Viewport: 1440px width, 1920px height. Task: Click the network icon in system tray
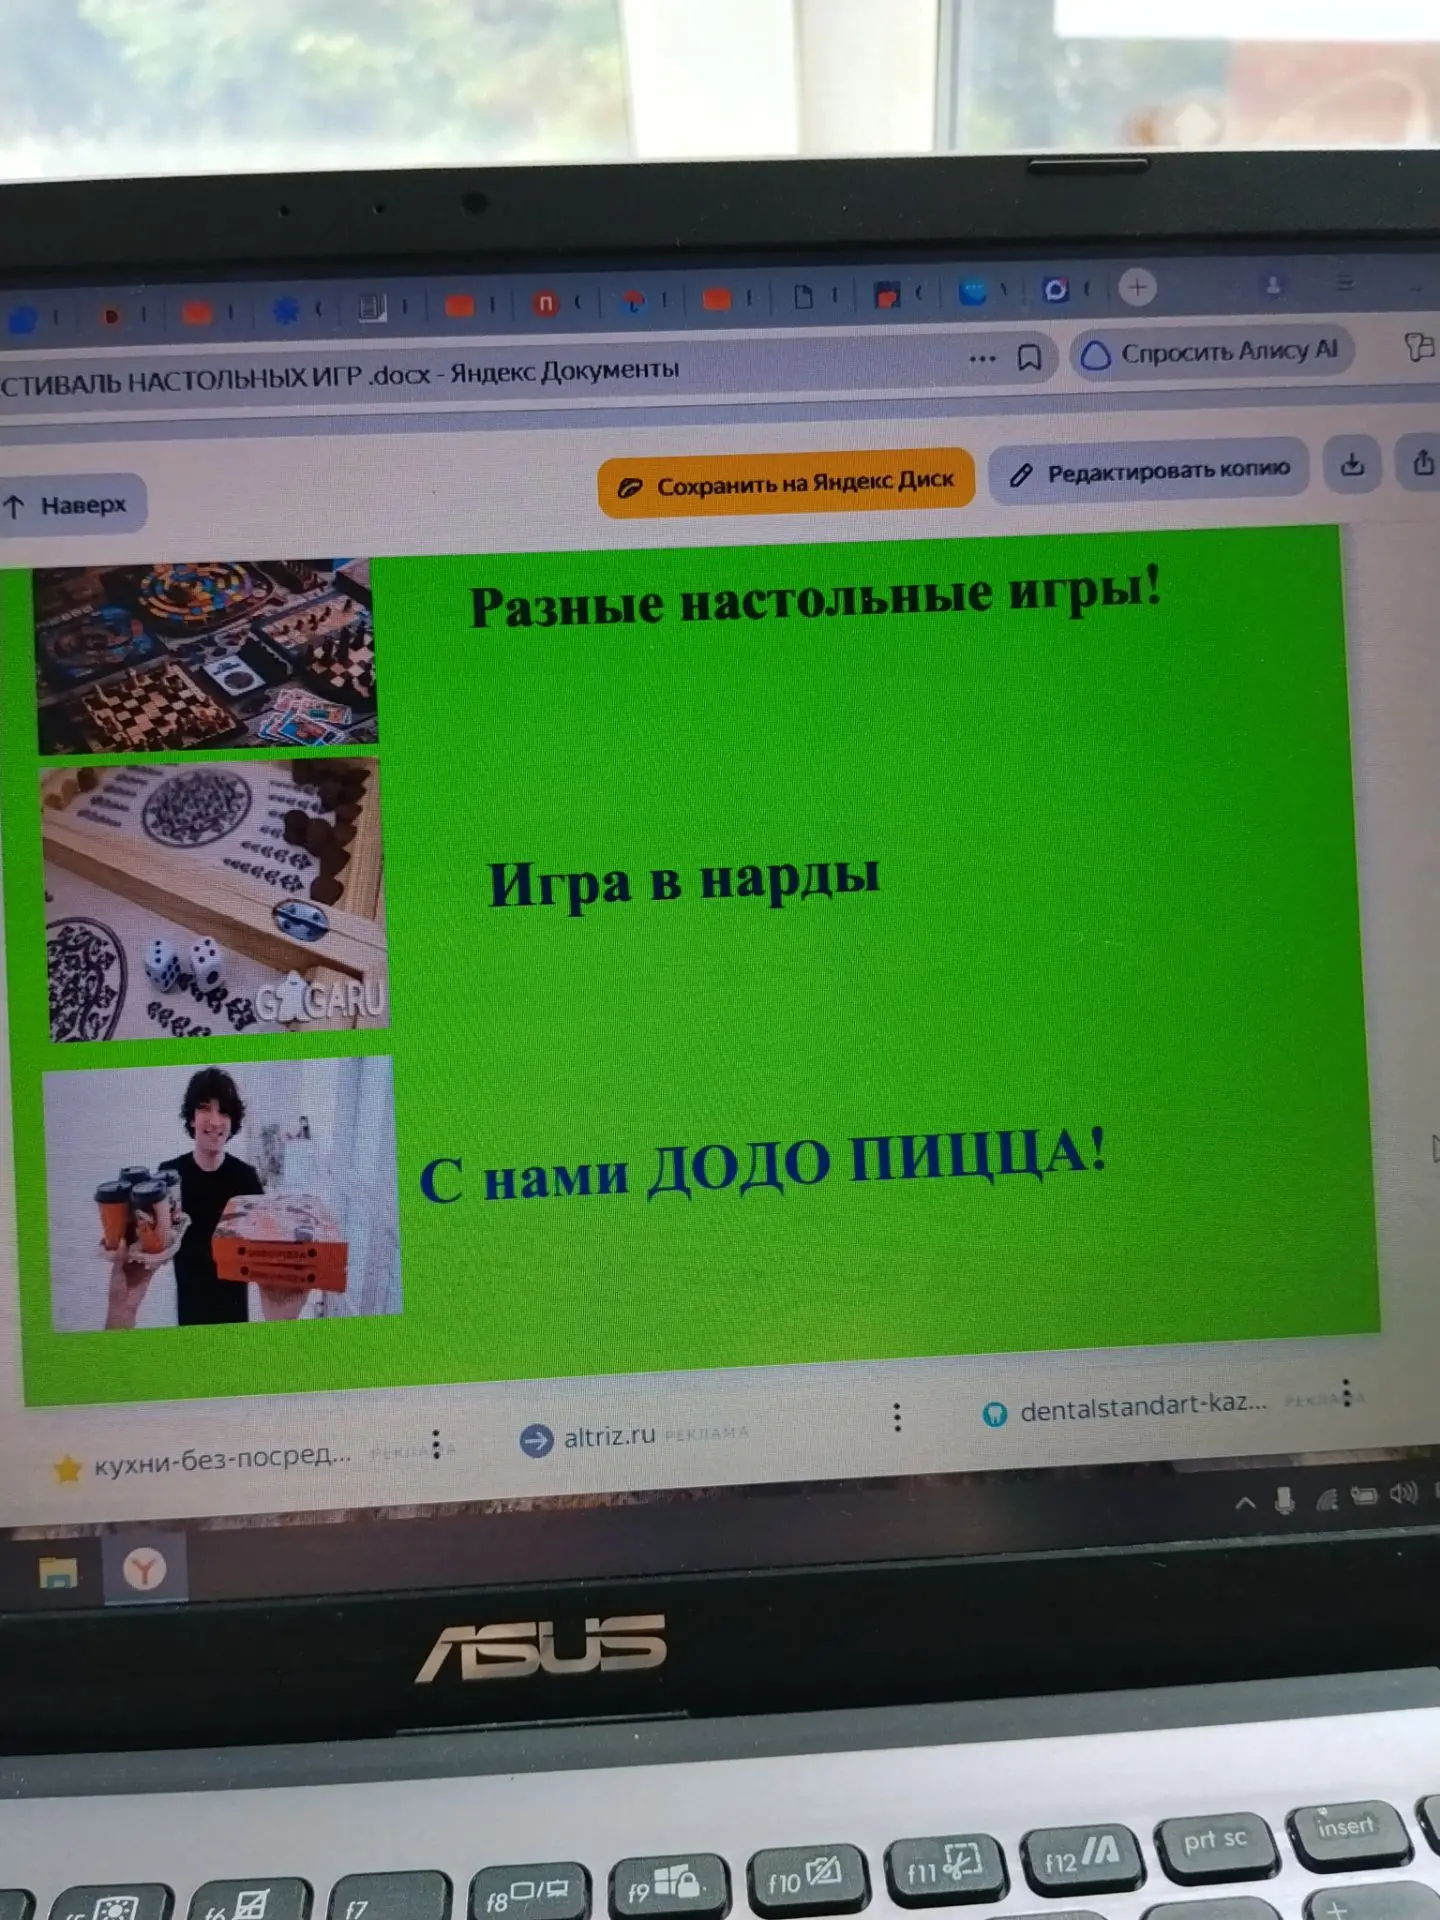pos(1327,1498)
